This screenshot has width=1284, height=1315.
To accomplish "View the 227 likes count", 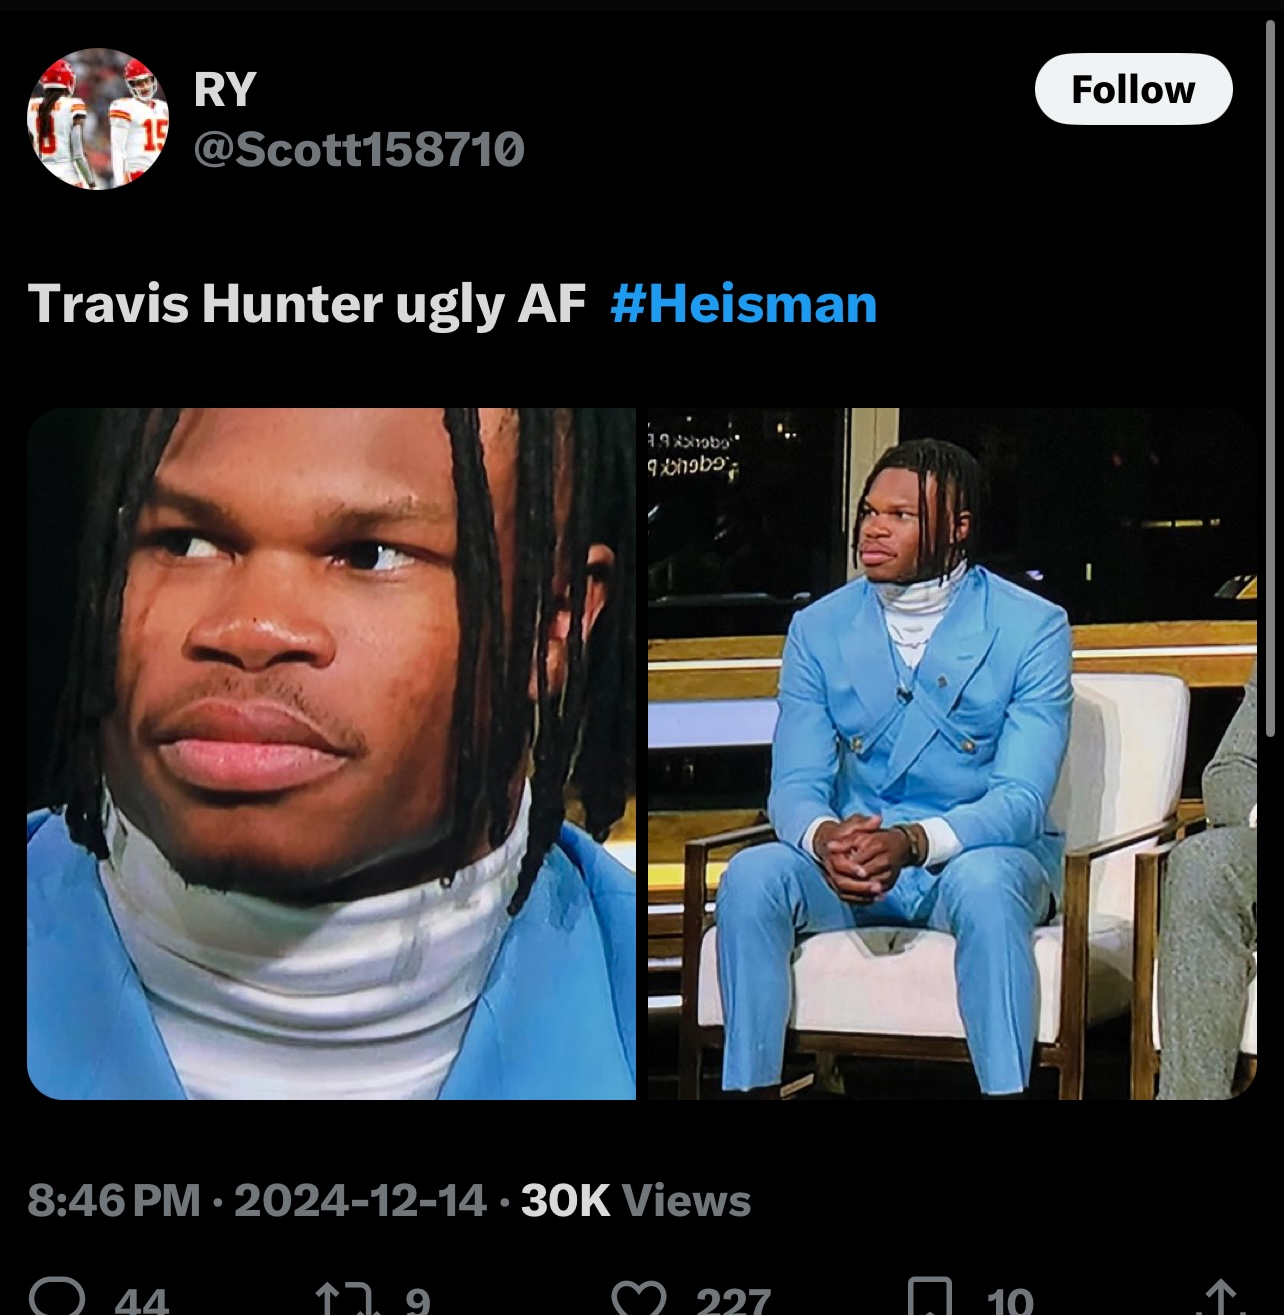I will tap(733, 1300).
